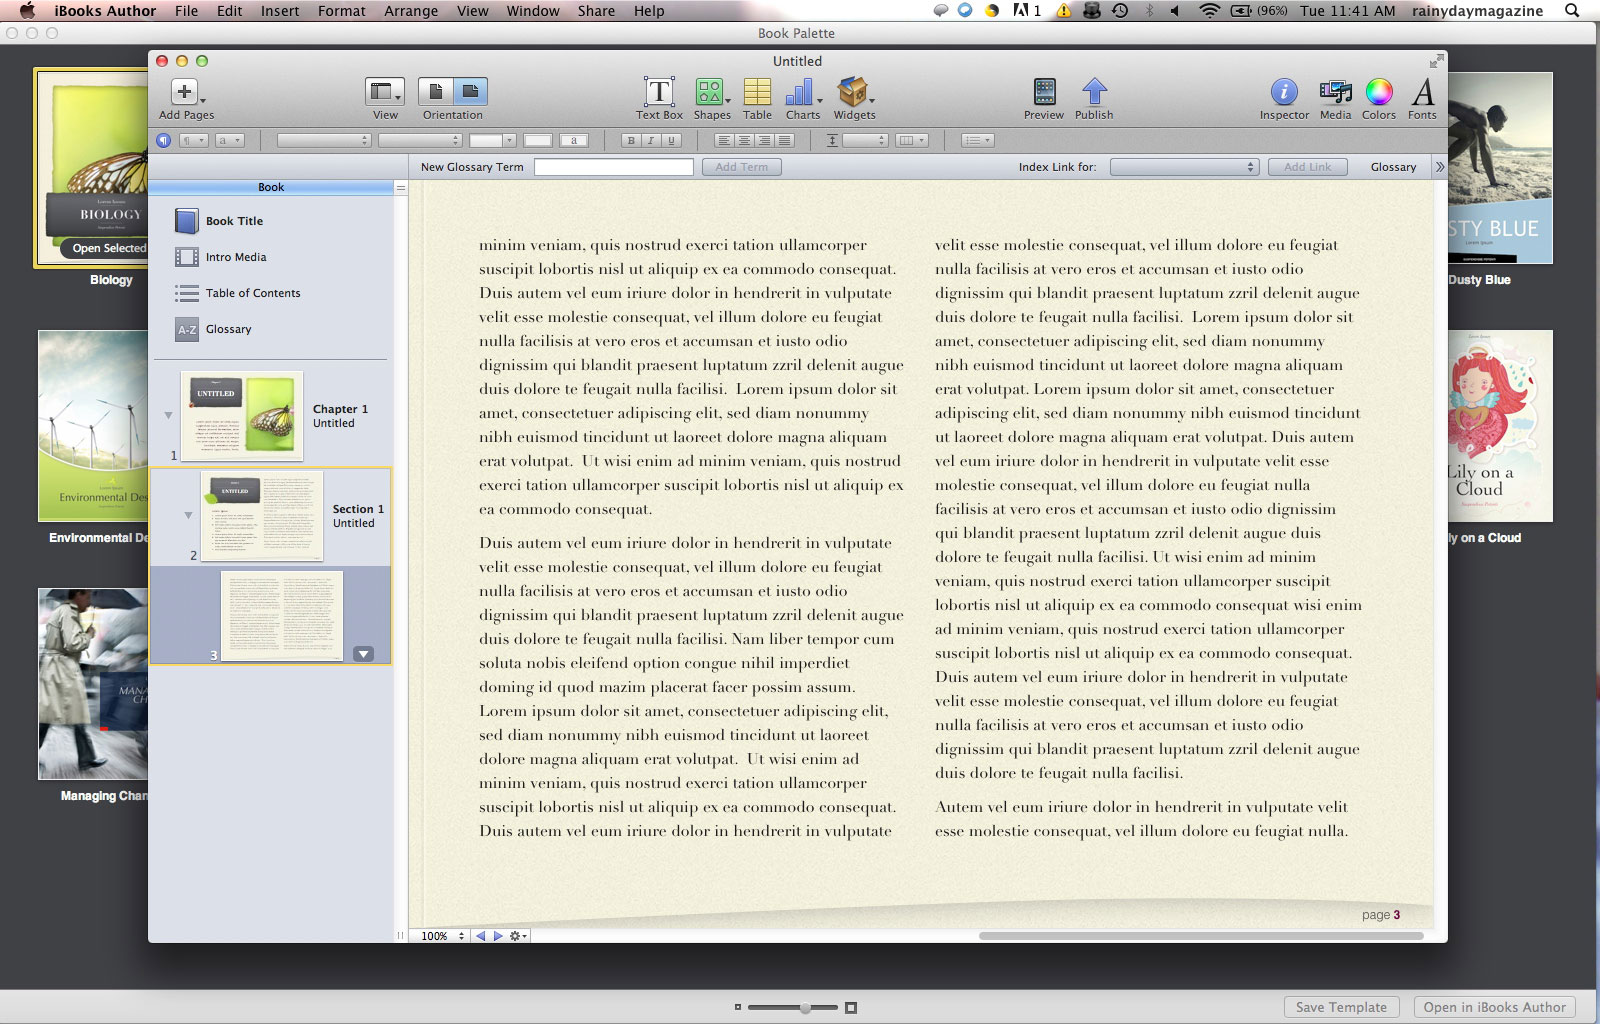Open the Format menu
This screenshot has width=1600, height=1024.
[342, 11]
